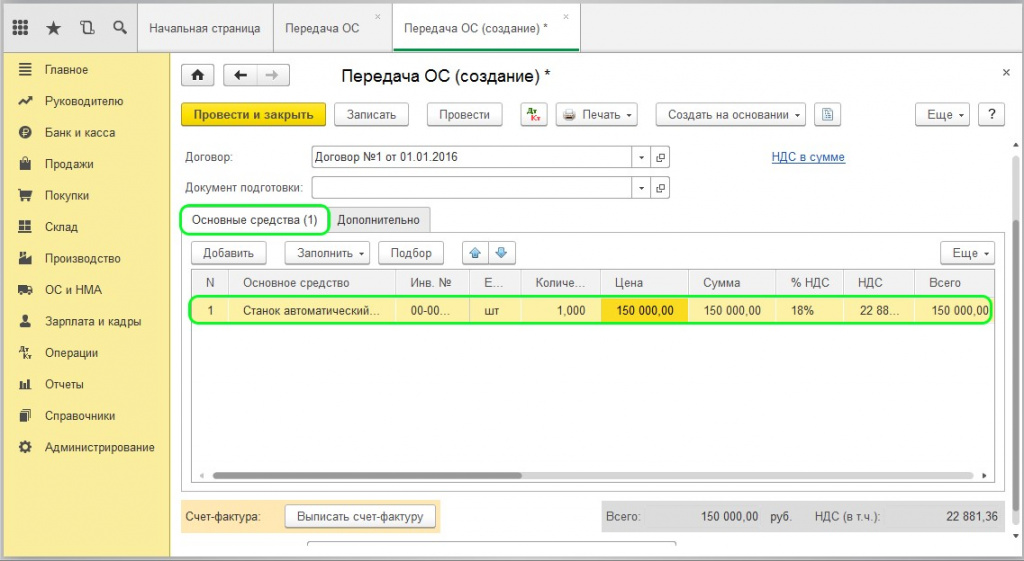The image size is (1024, 561).
Task: Open the Favorites star icon
Action: 54,27
